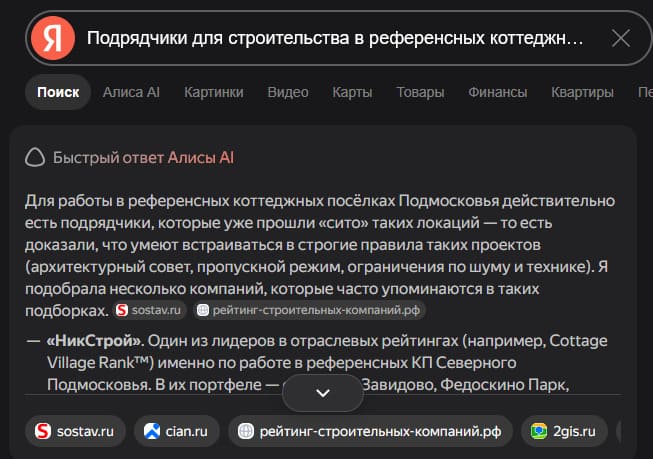Click the red Yandex logo icon

click(x=53, y=38)
